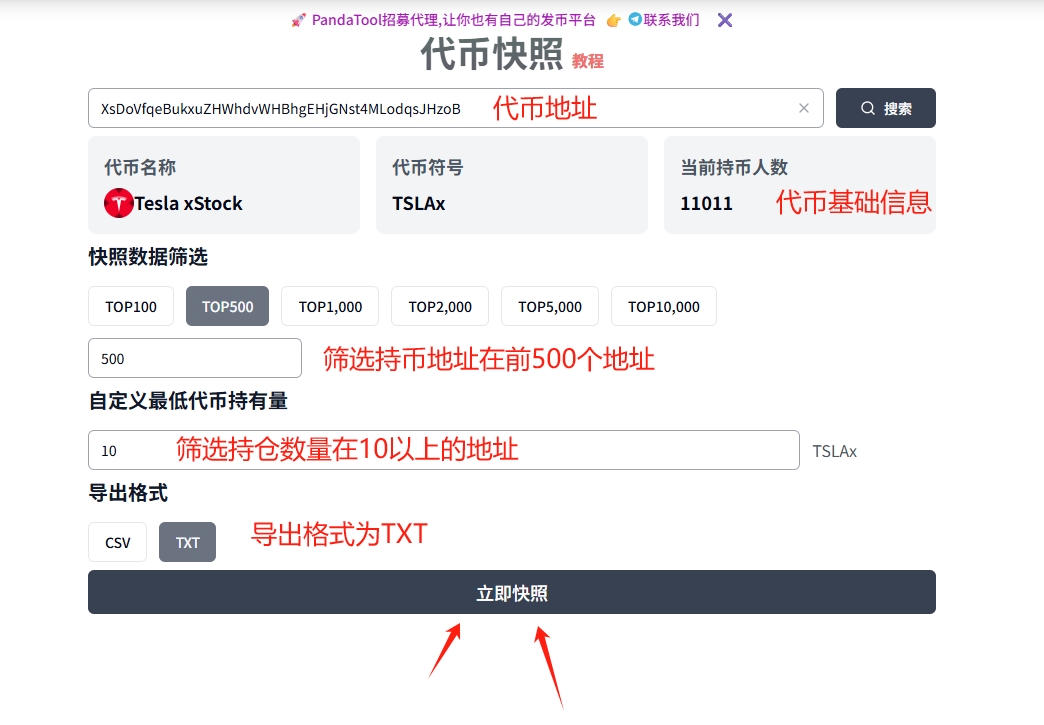Click the TSLAx unit label beside minimum holding
The width and height of the screenshot is (1044, 725).
click(x=834, y=451)
